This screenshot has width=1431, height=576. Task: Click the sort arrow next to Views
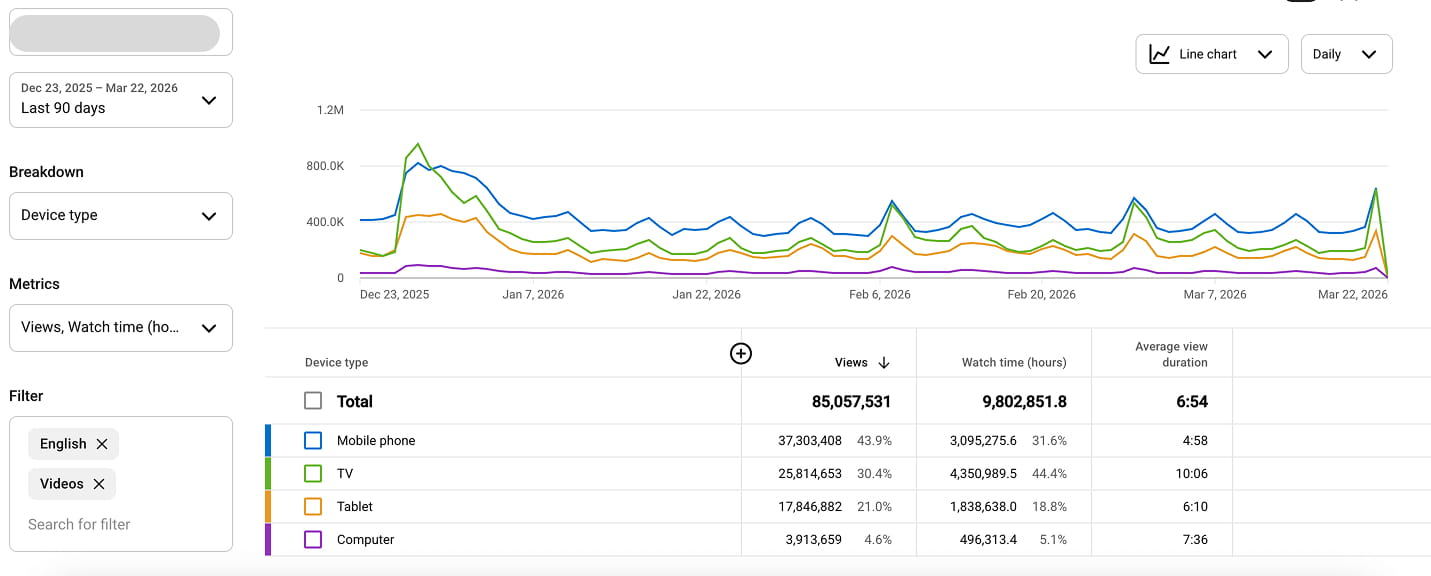(x=882, y=362)
